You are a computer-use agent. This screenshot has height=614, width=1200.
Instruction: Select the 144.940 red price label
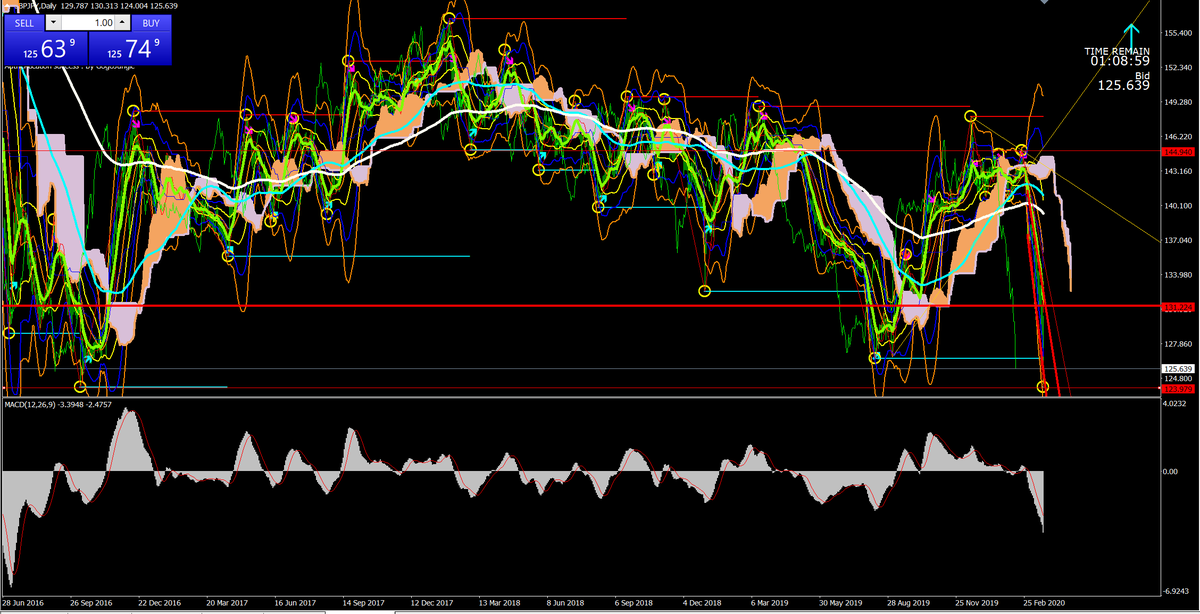(x=1179, y=152)
